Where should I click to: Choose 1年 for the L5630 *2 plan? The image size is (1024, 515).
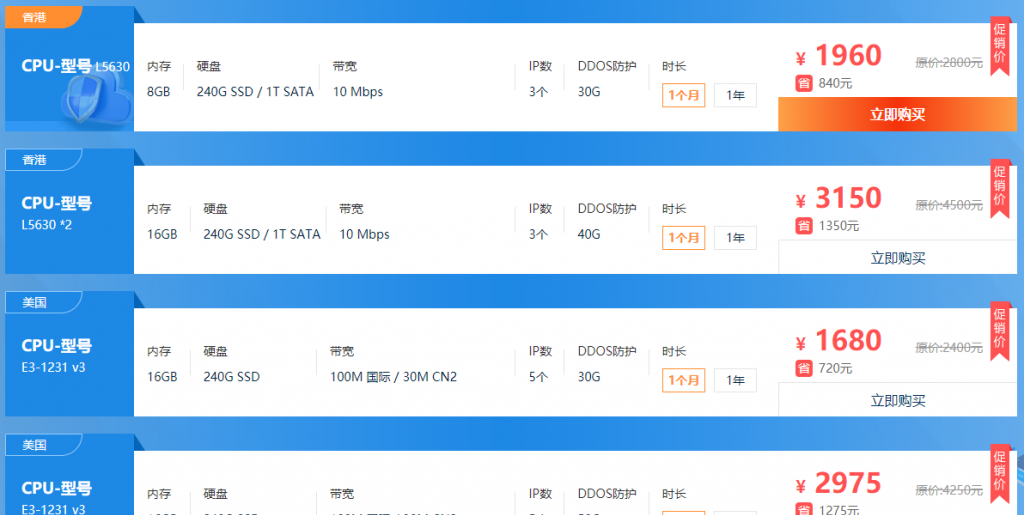pyautogui.click(x=735, y=238)
